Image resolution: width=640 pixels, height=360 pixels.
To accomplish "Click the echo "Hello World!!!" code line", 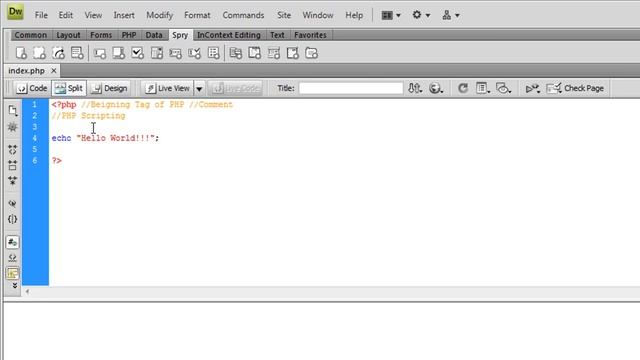I will pyautogui.click(x=105, y=138).
